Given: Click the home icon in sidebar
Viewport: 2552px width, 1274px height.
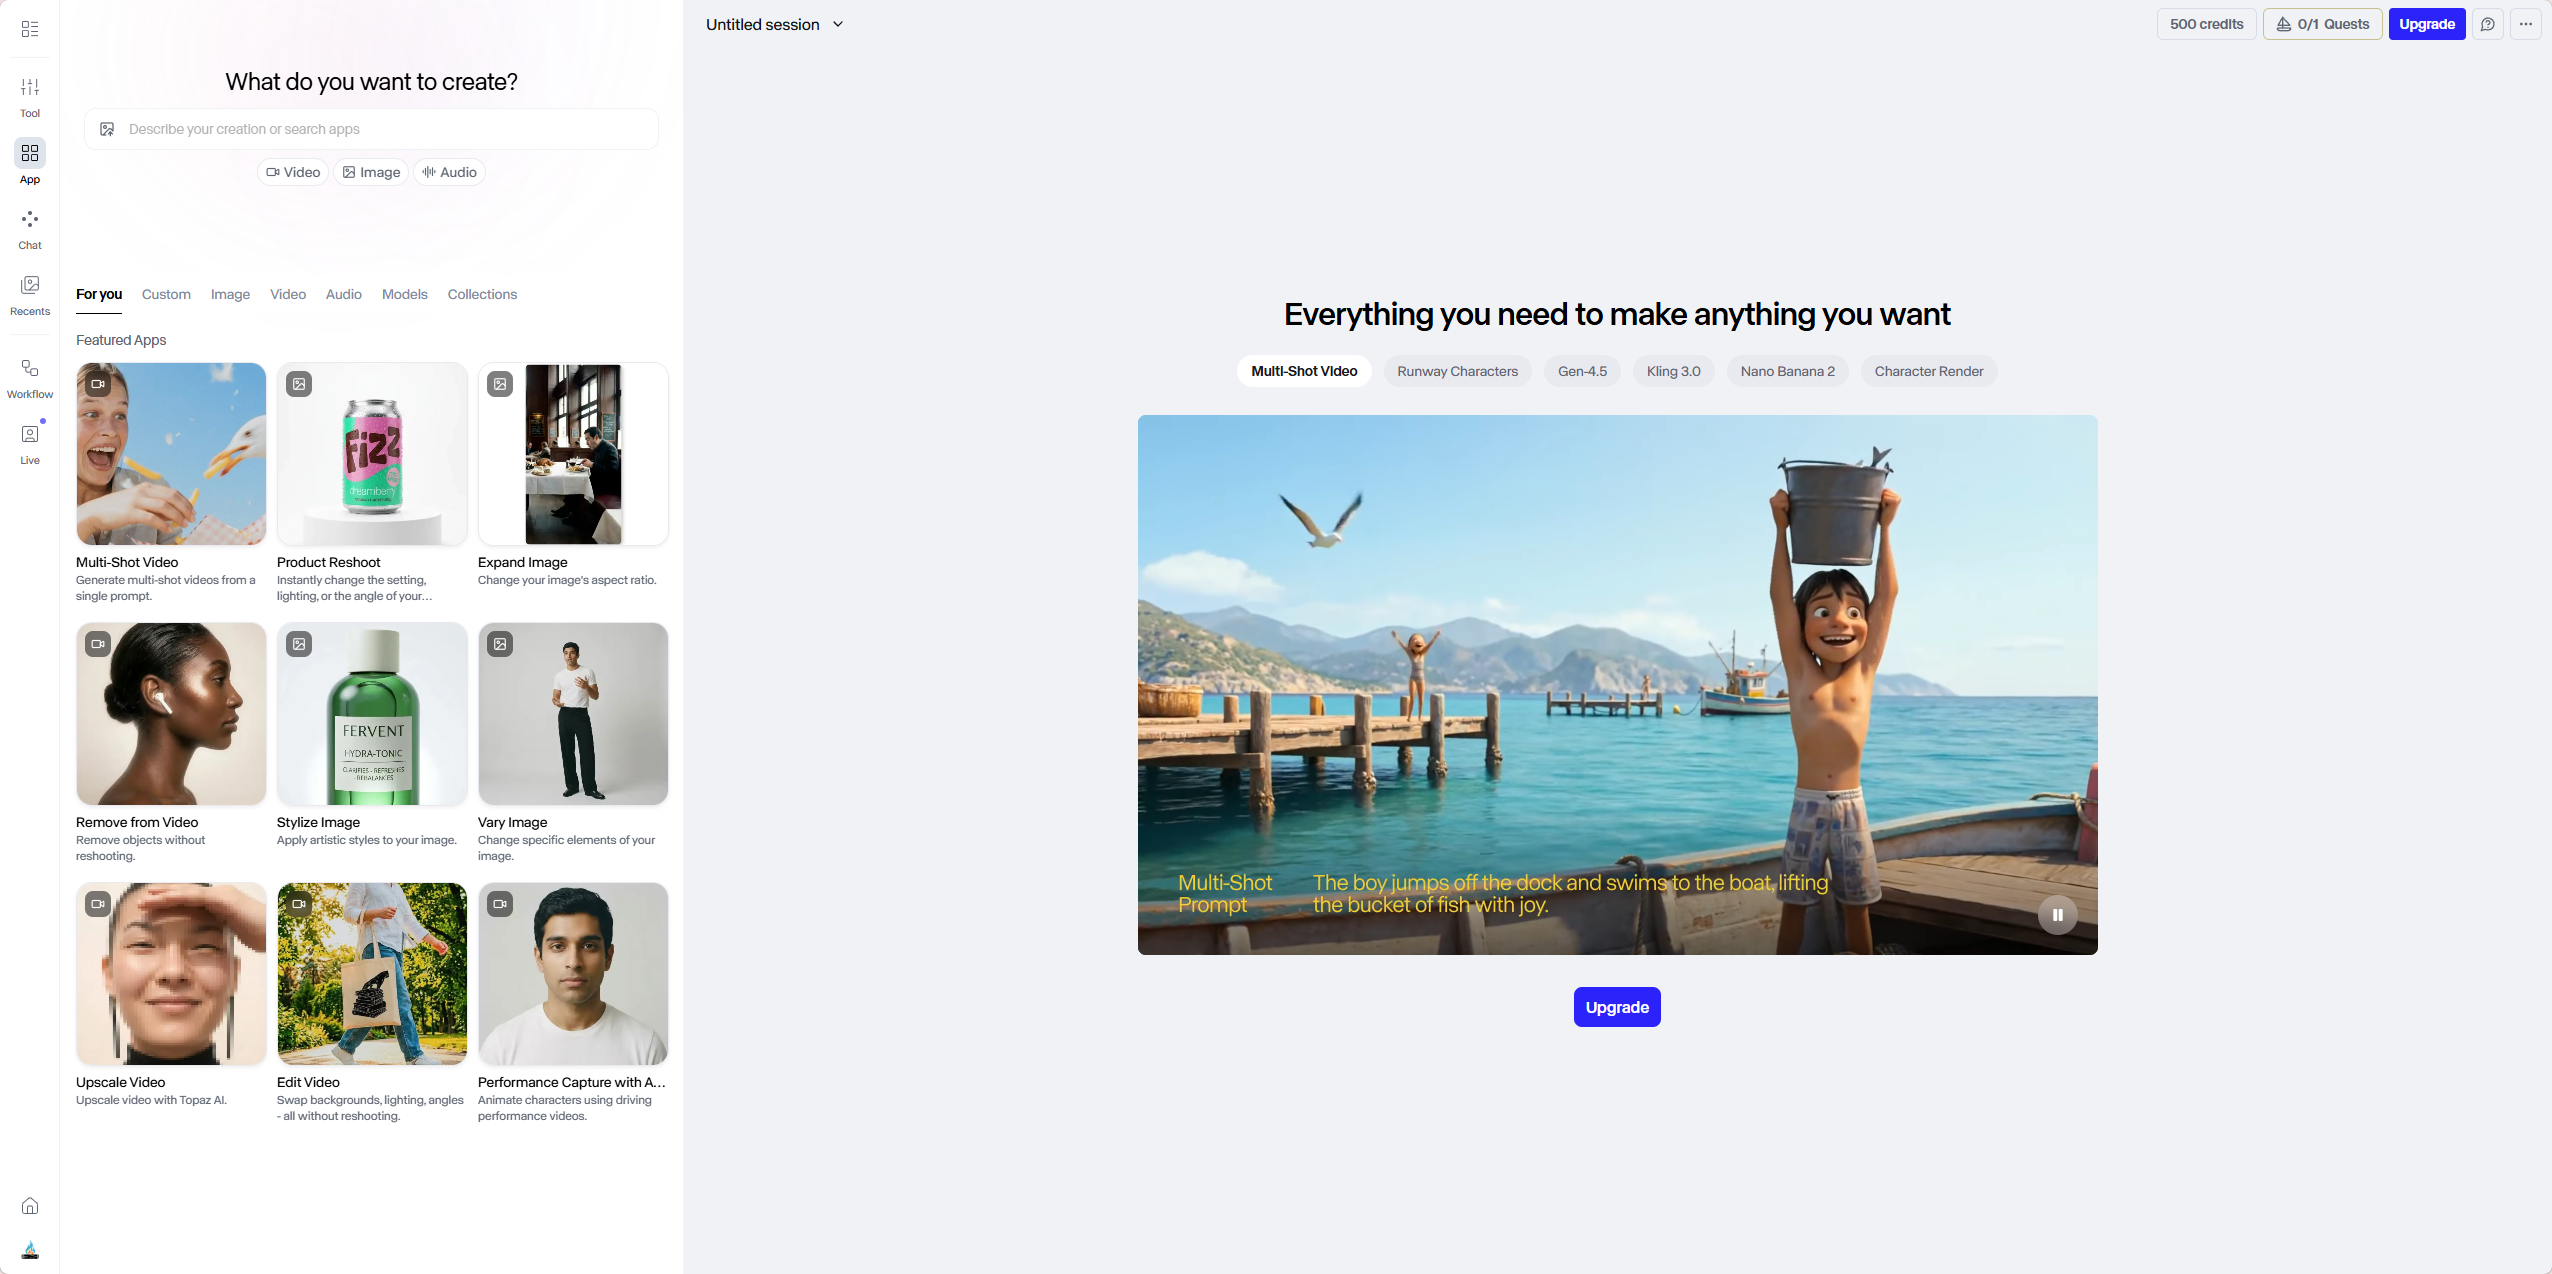Looking at the screenshot, I should 30,1205.
